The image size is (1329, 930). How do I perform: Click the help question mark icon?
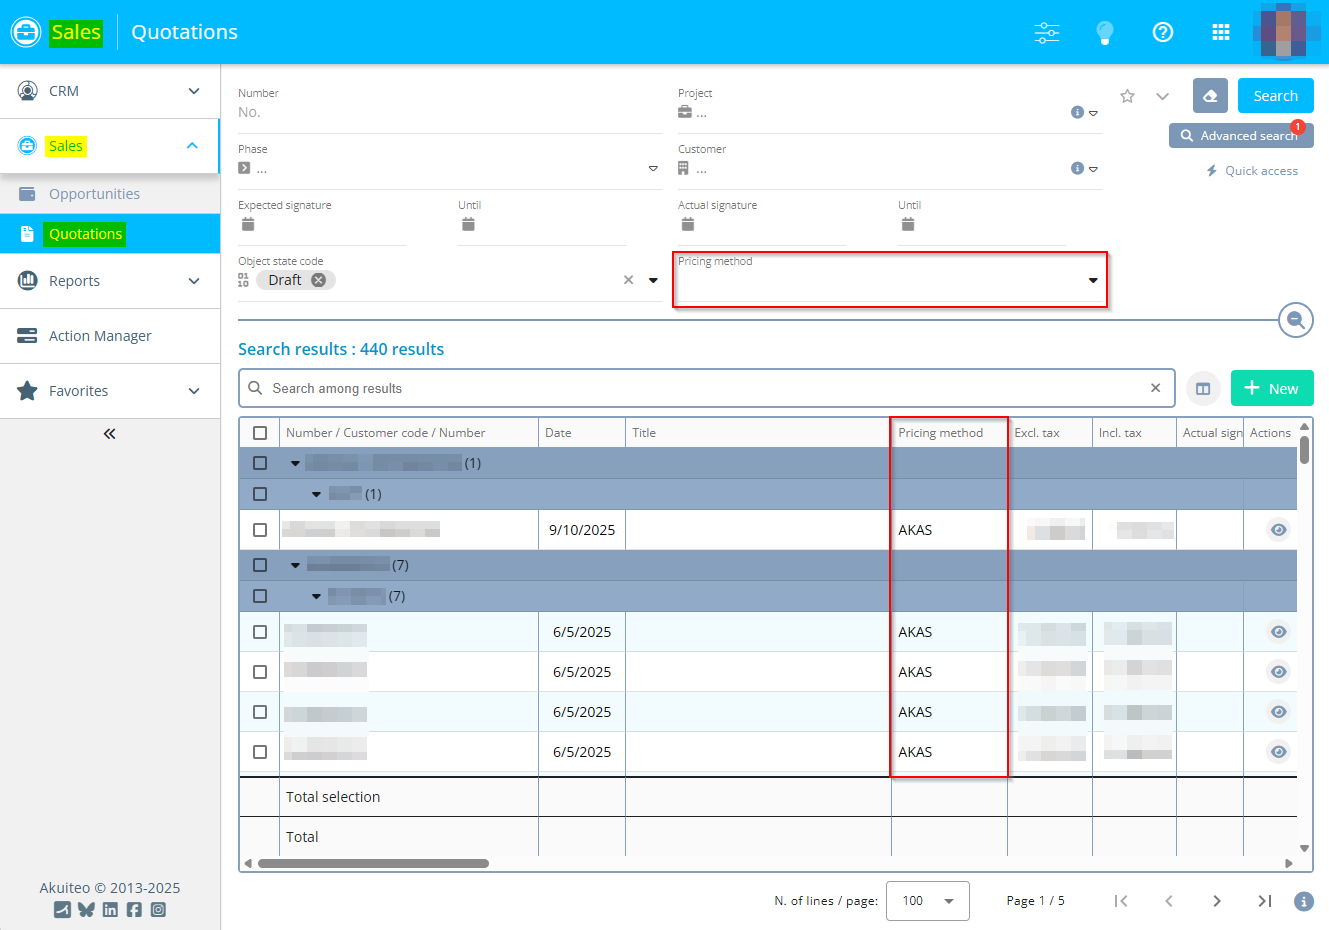click(1162, 33)
